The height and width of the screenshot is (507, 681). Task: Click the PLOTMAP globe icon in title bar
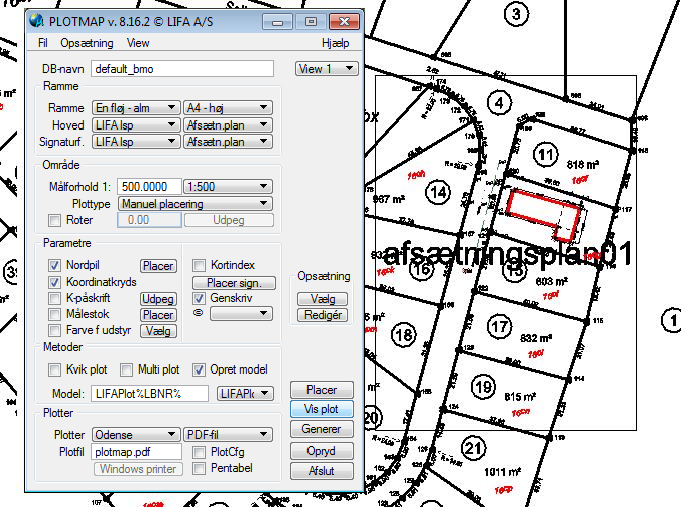tap(36, 20)
